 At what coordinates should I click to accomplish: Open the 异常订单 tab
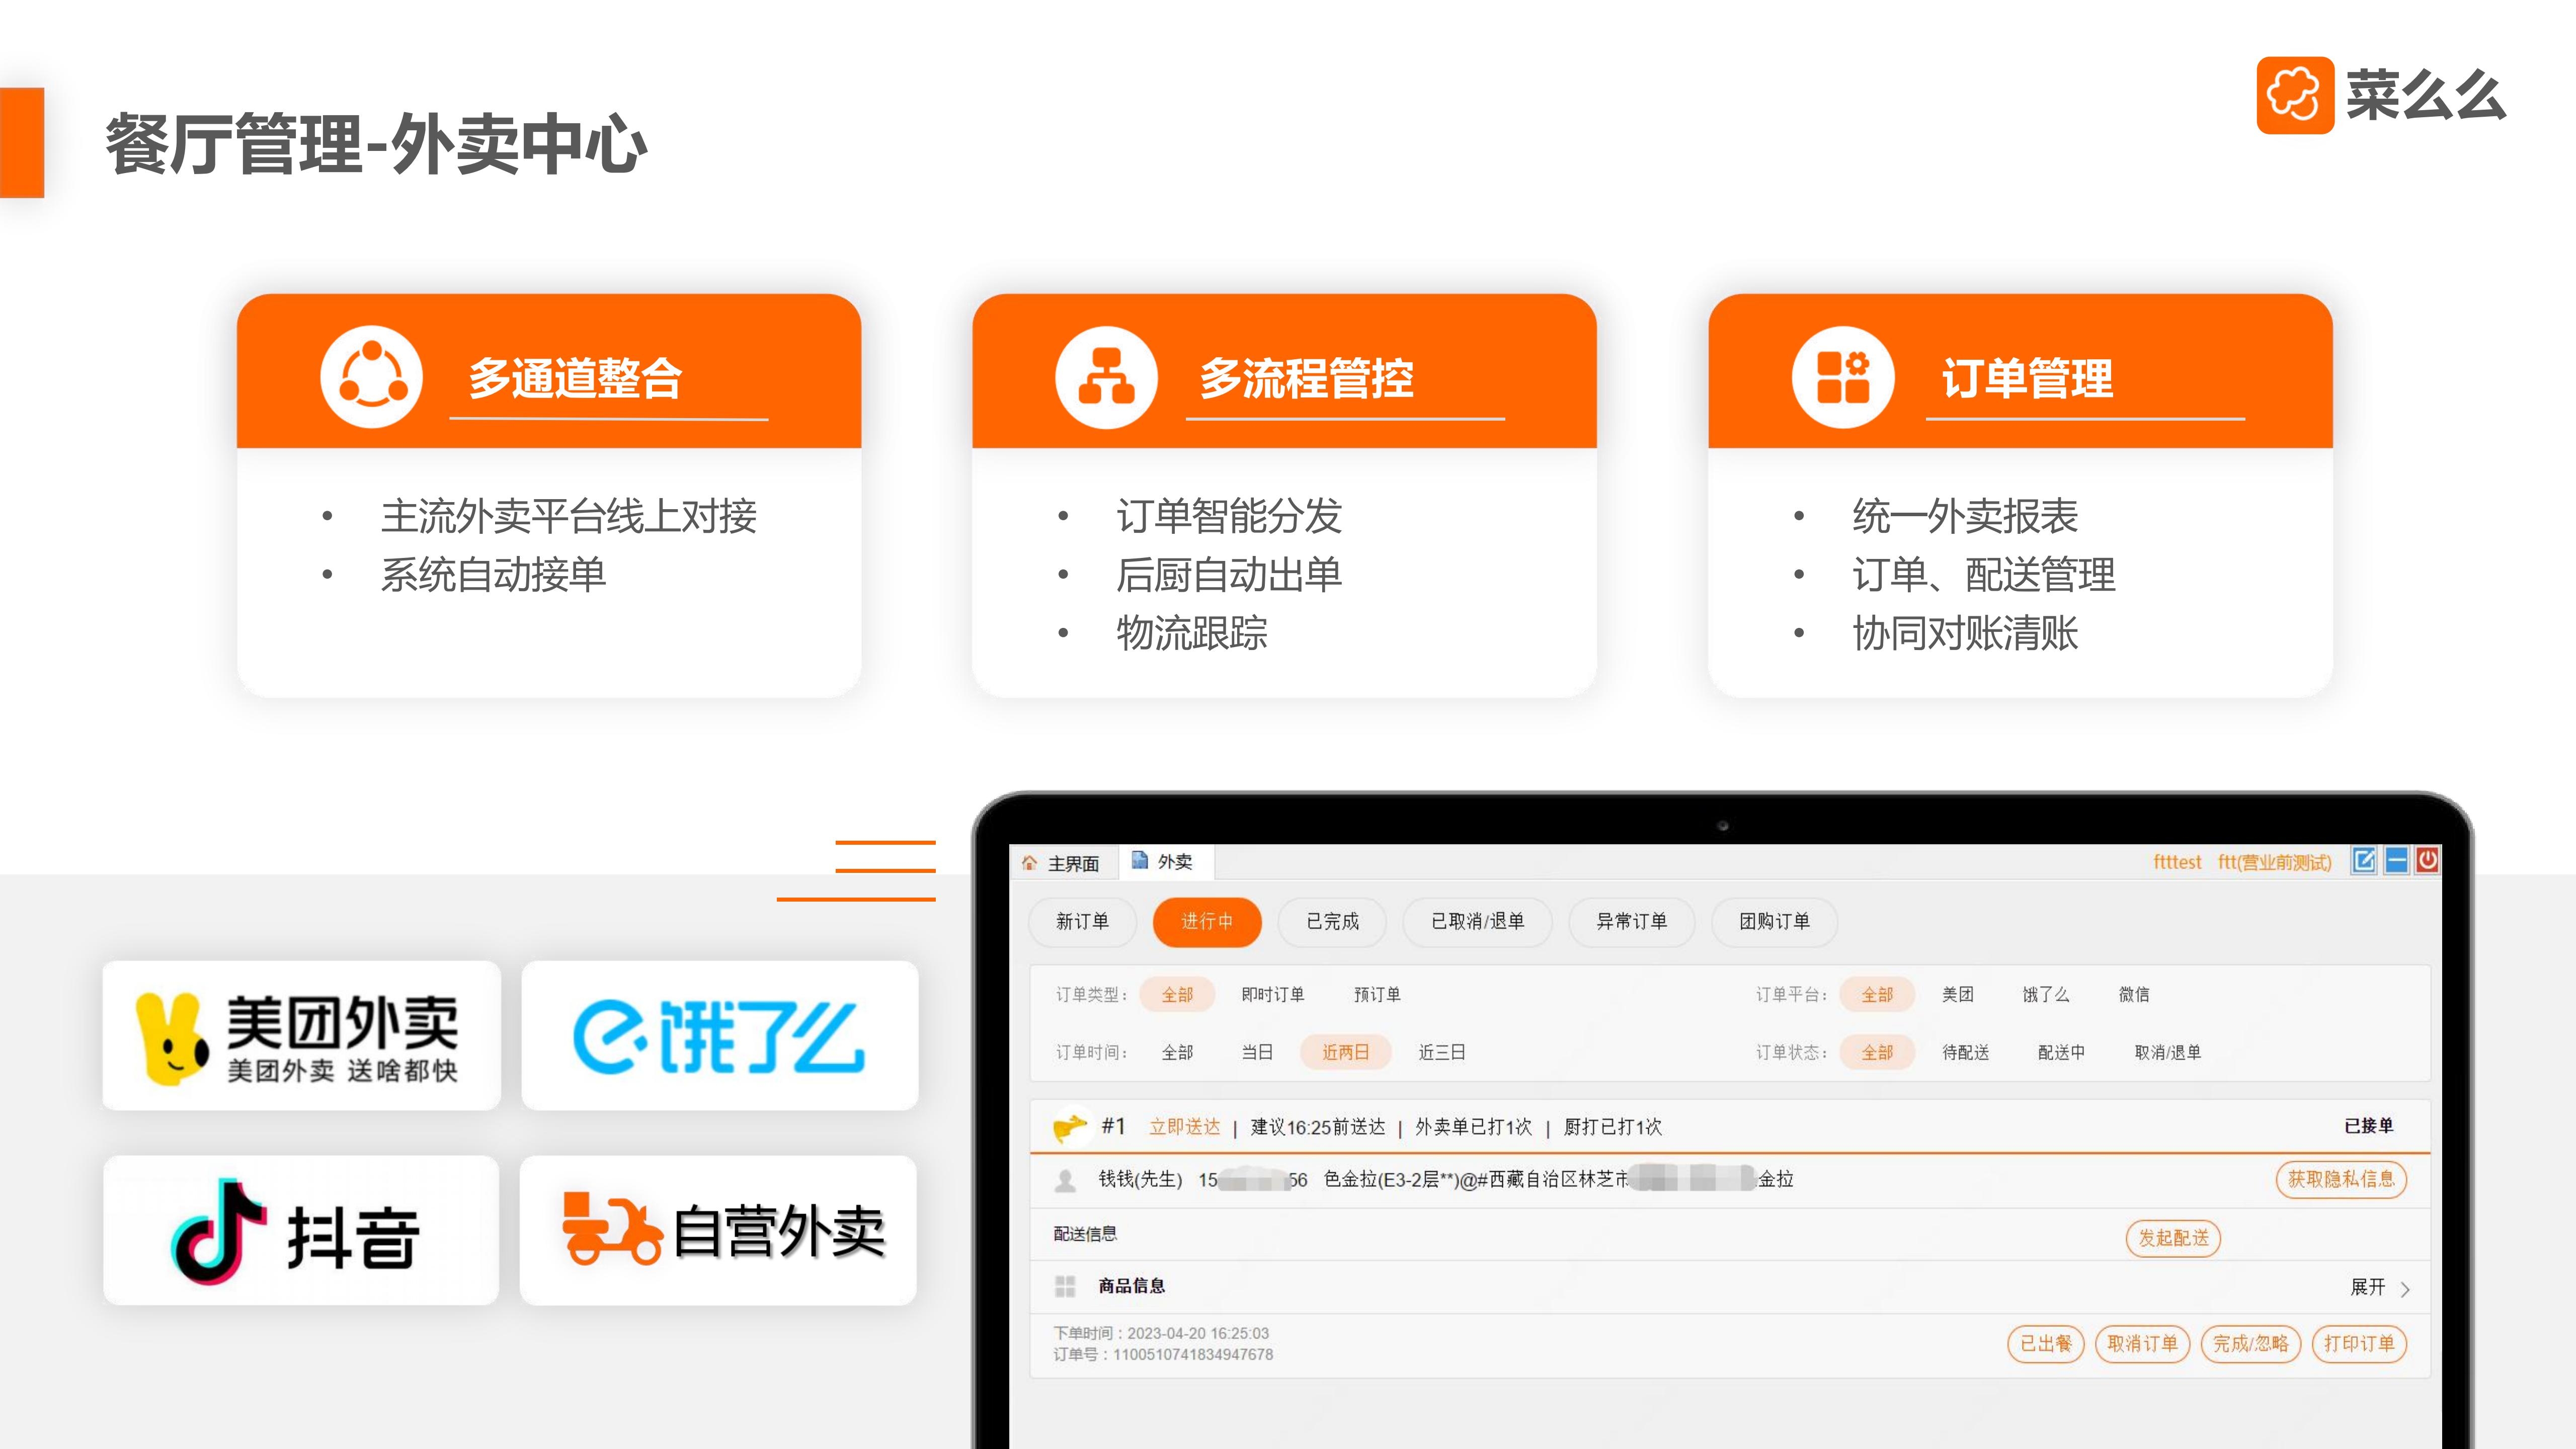1631,921
